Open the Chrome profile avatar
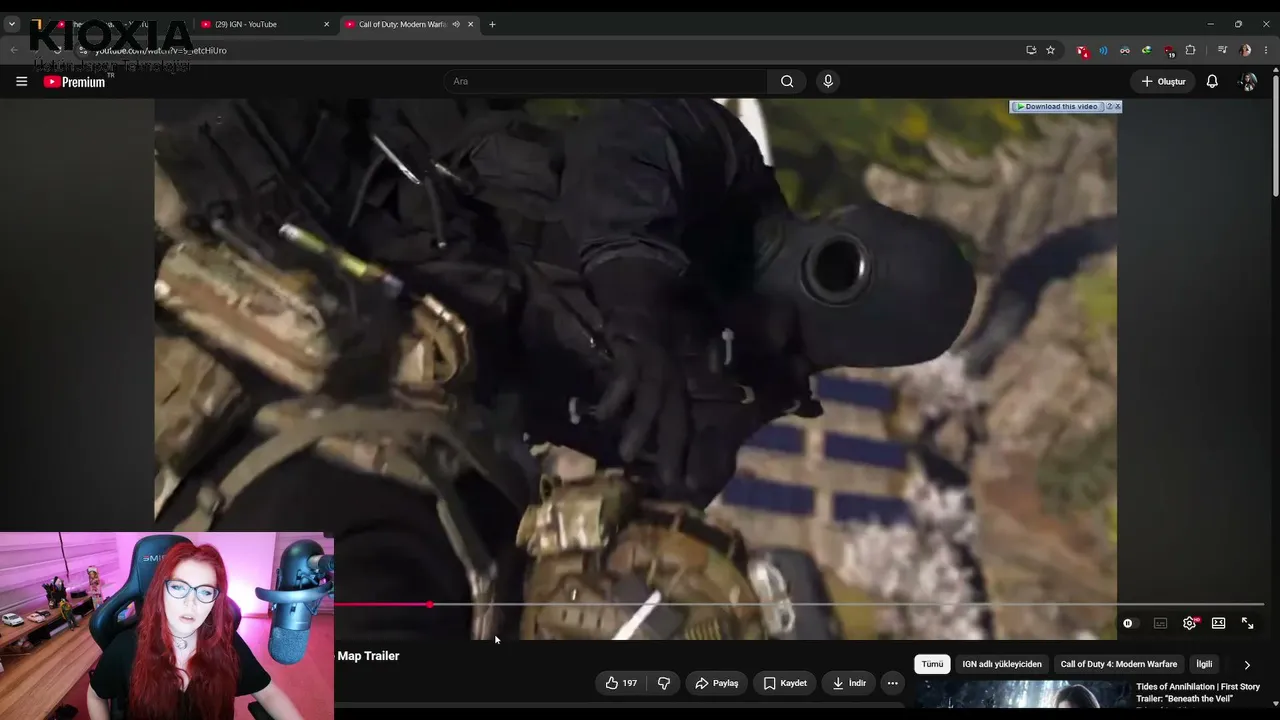Viewport: 1280px width, 720px height. [x=1245, y=50]
